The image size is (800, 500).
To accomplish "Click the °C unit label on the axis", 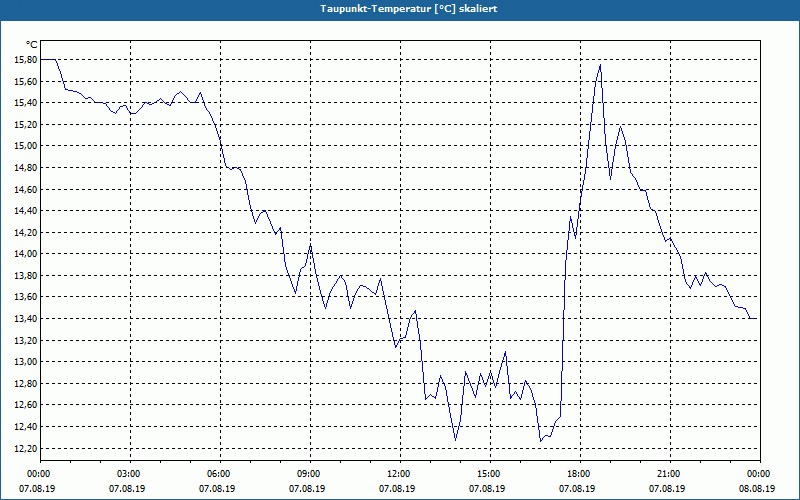I will click(x=31, y=45).
